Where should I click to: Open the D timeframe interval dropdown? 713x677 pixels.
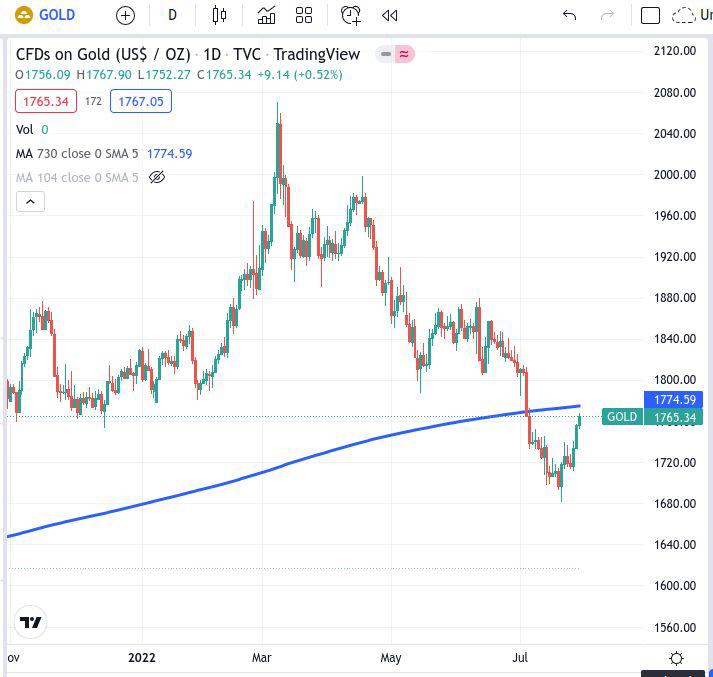pos(172,15)
